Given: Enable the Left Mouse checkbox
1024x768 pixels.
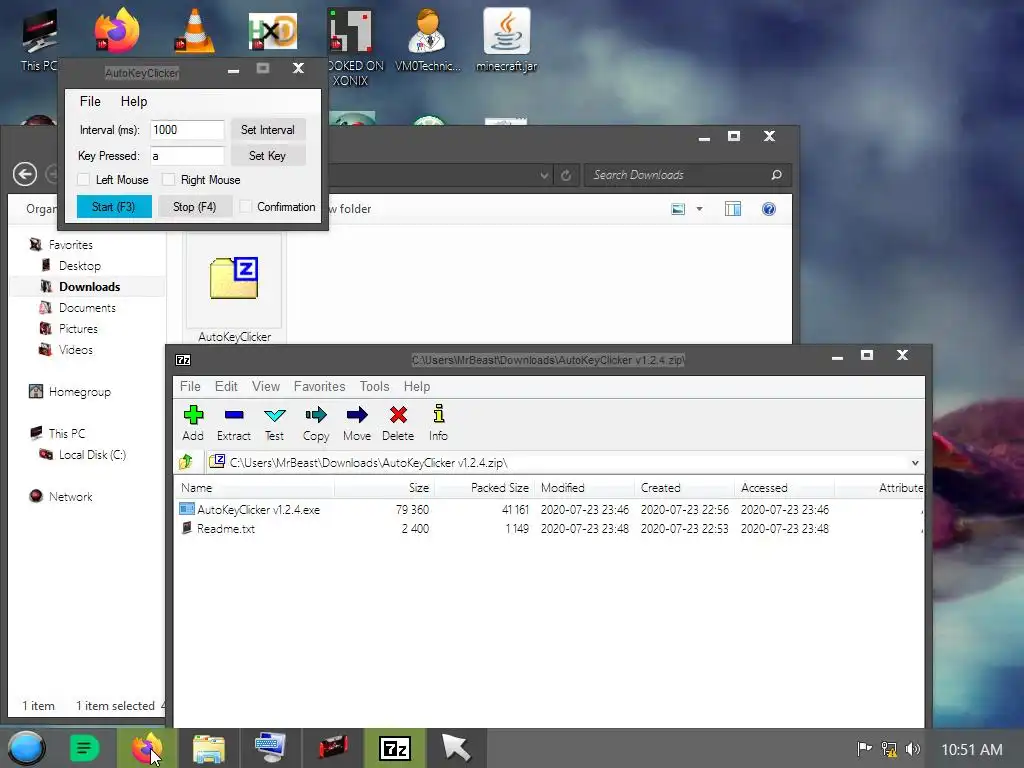Looking at the screenshot, I should click(83, 180).
